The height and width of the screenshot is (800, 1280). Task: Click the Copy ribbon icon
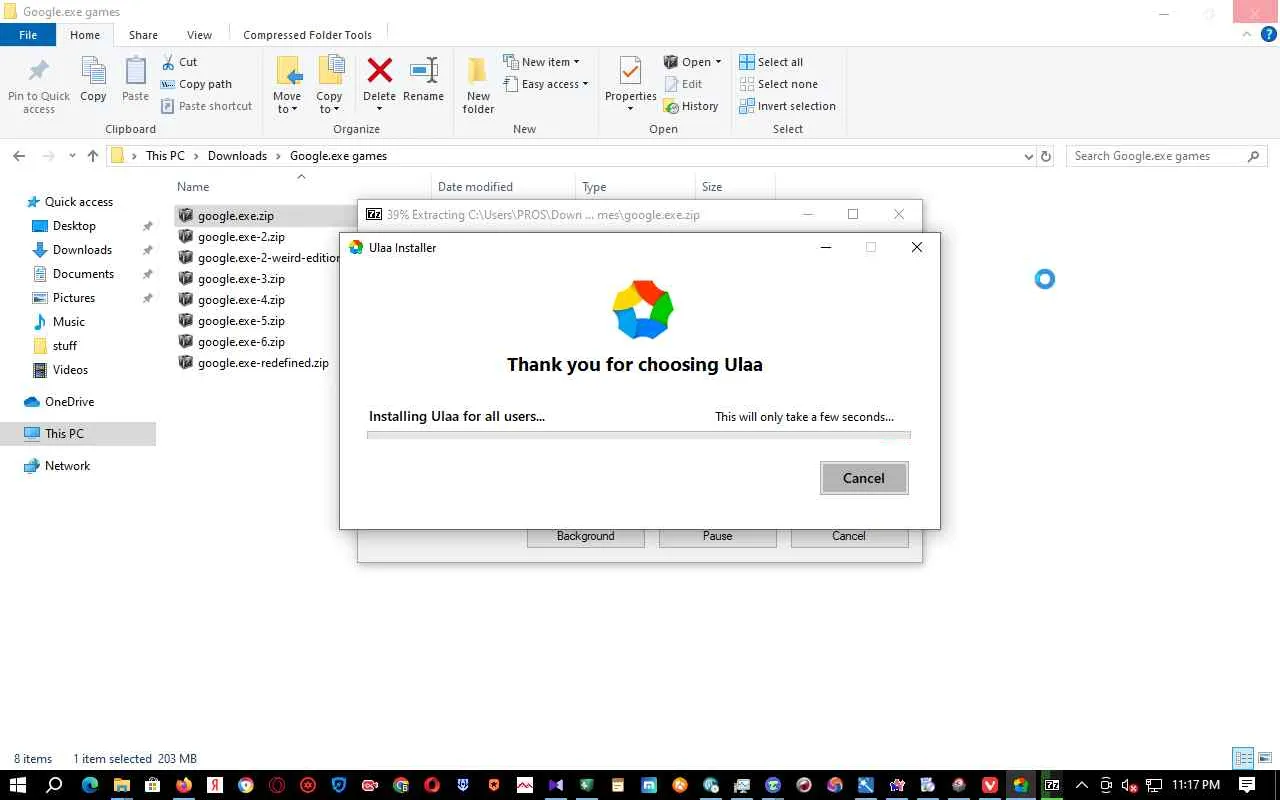93,80
